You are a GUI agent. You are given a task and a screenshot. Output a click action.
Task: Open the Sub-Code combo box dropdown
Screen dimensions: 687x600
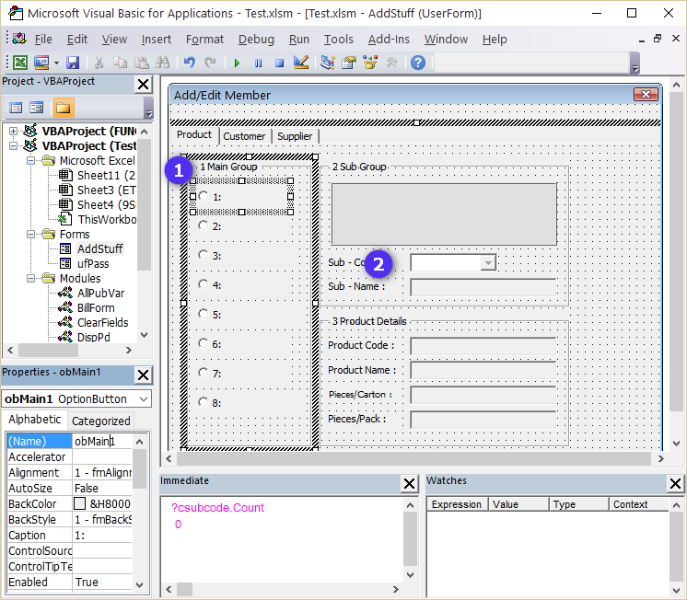click(488, 263)
